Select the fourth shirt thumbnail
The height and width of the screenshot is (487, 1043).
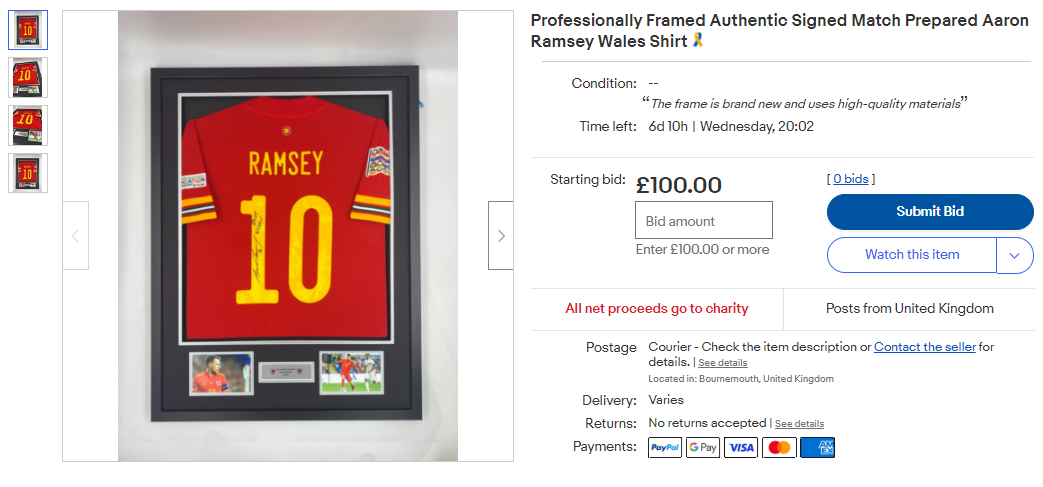click(28, 173)
